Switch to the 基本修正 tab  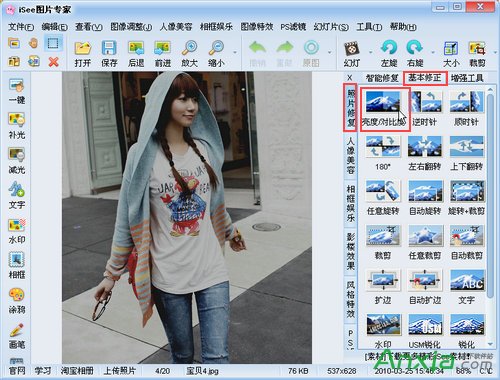pos(425,78)
